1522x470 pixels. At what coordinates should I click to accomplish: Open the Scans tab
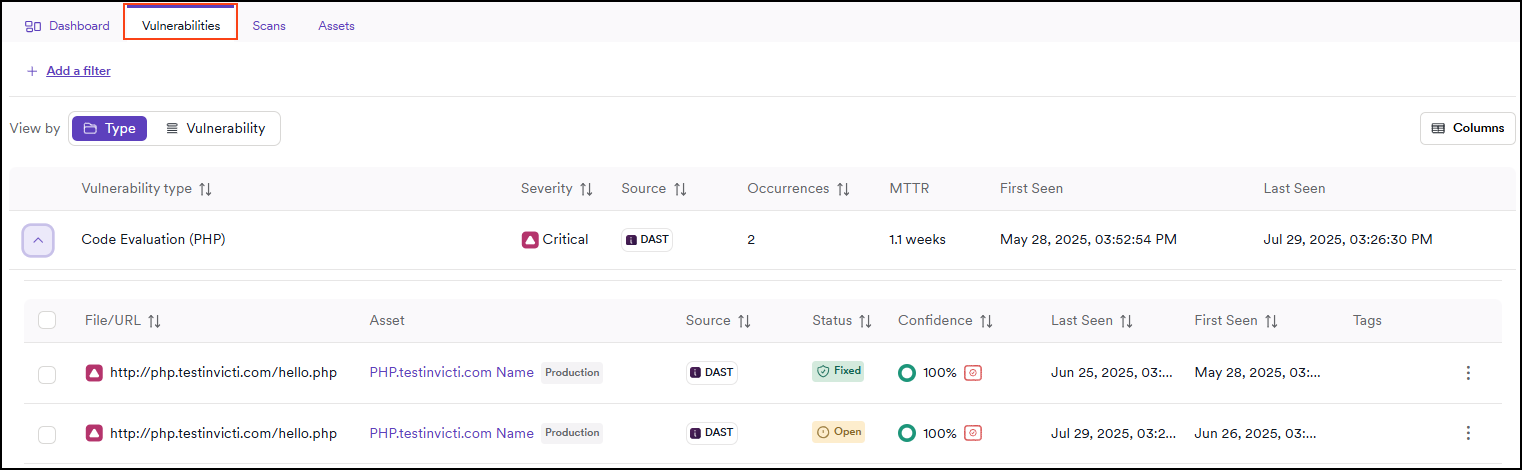point(269,26)
